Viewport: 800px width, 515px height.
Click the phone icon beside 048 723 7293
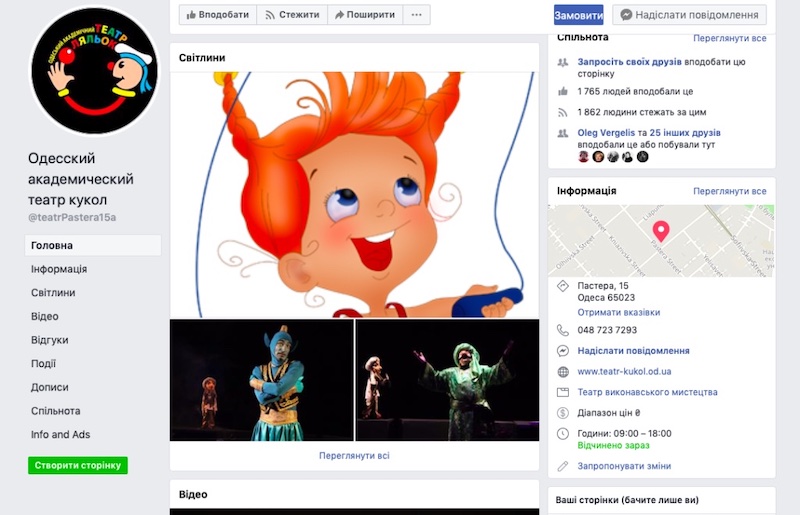(x=563, y=330)
